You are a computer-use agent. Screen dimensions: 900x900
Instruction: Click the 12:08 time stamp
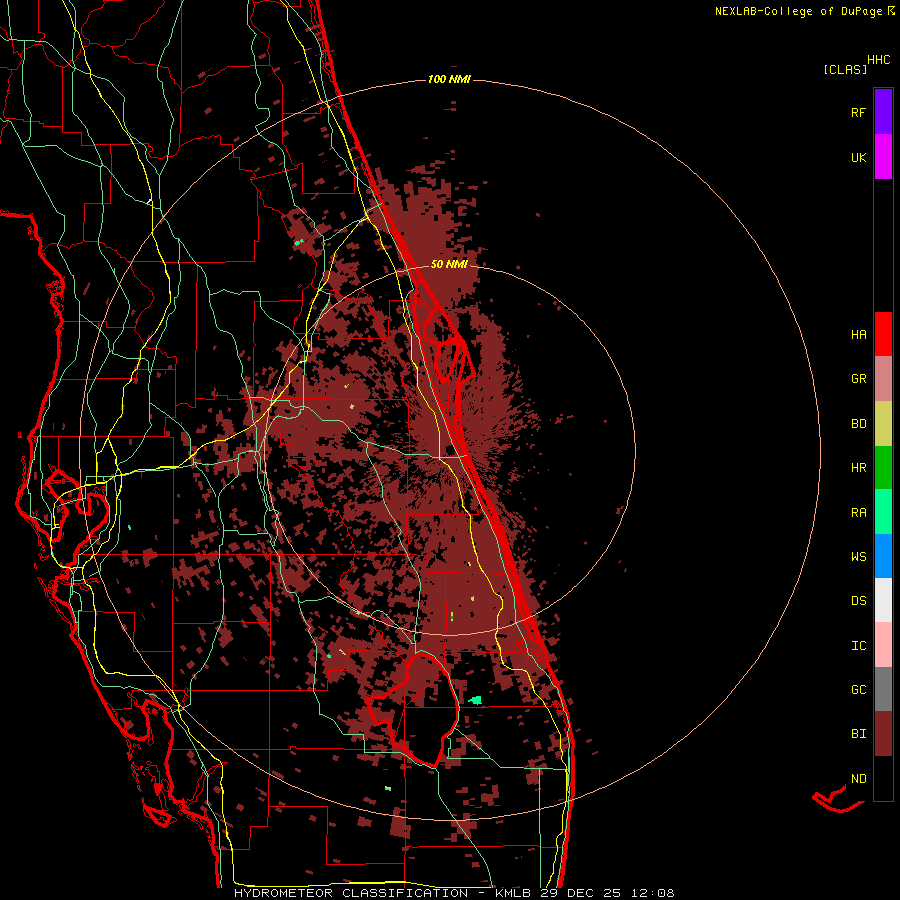(x=653, y=893)
